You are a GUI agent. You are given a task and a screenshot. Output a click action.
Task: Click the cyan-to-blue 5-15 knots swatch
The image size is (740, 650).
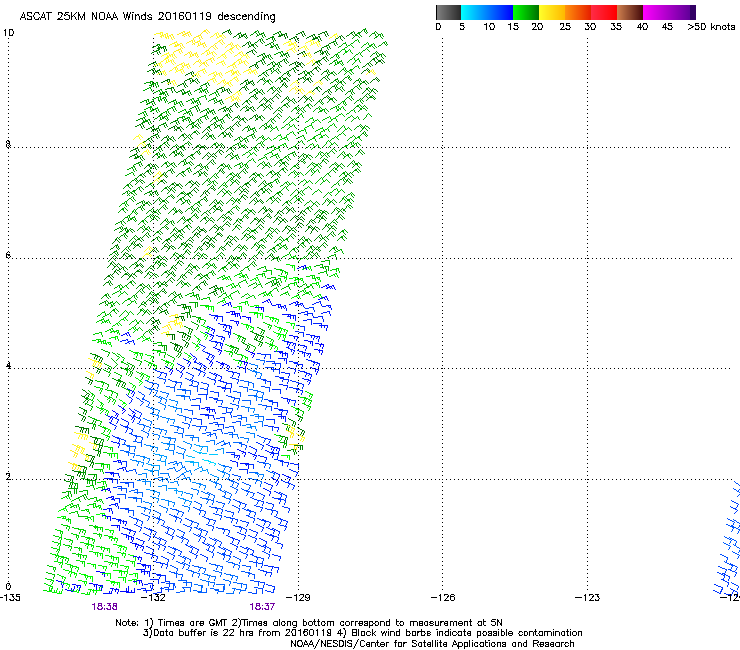(487, 12)
